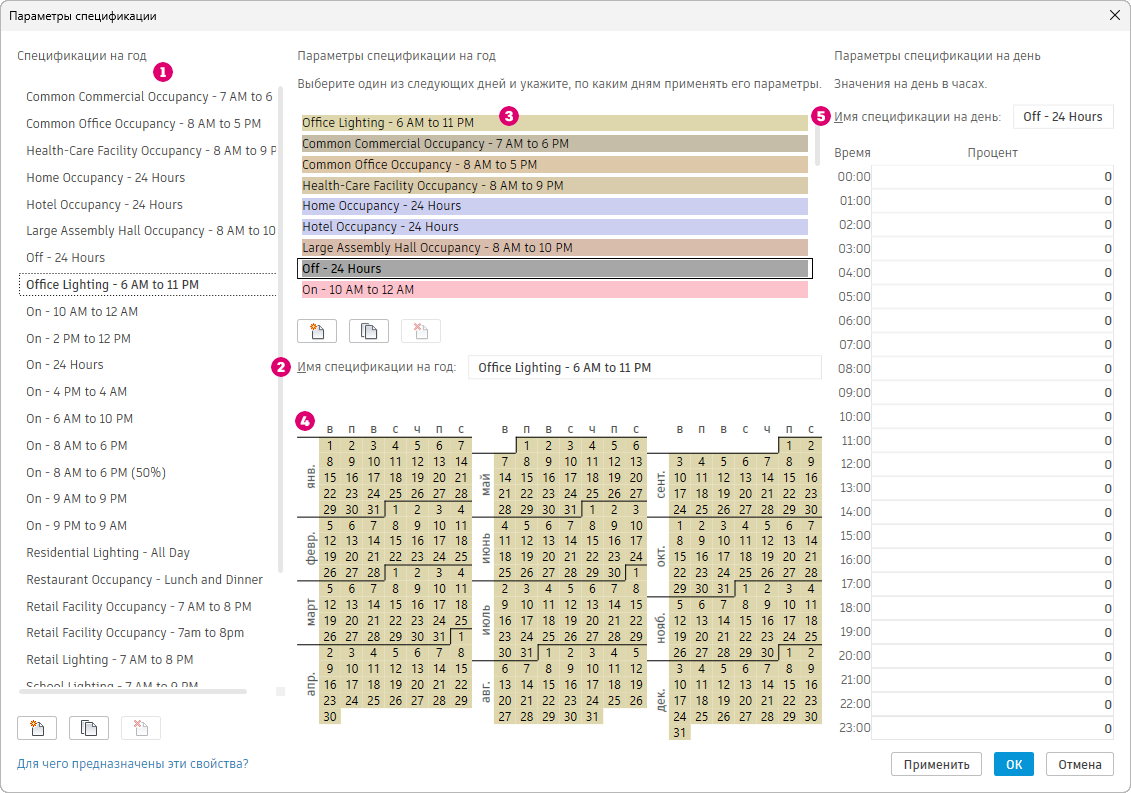Click the delete yearly schedule icon under the left list
This screenshot has width=1131, height=793.
coord(141,728)
